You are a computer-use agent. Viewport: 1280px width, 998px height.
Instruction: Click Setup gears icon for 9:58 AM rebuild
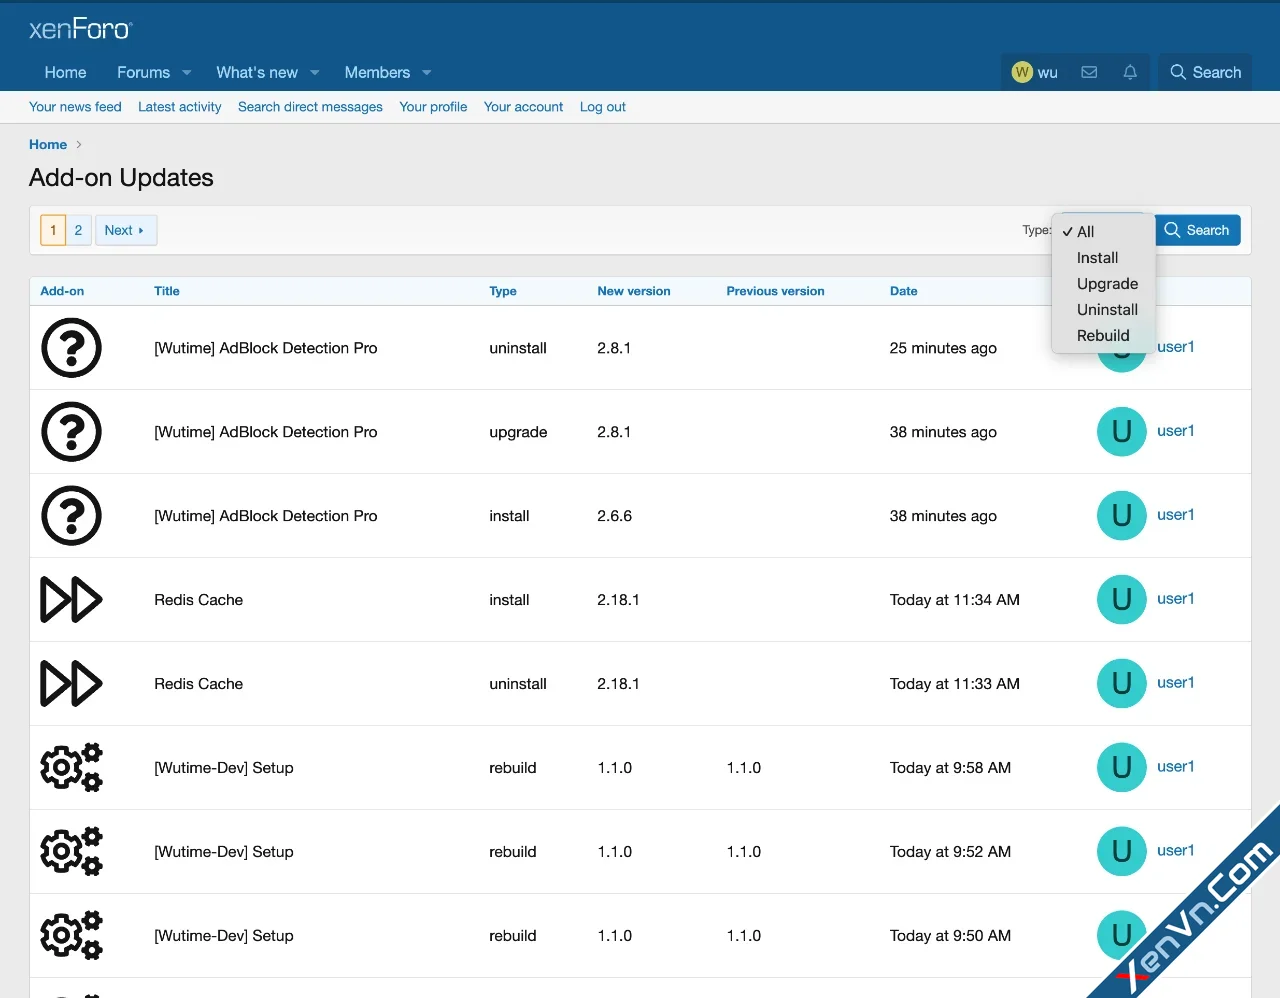click(x=71, y=768)
